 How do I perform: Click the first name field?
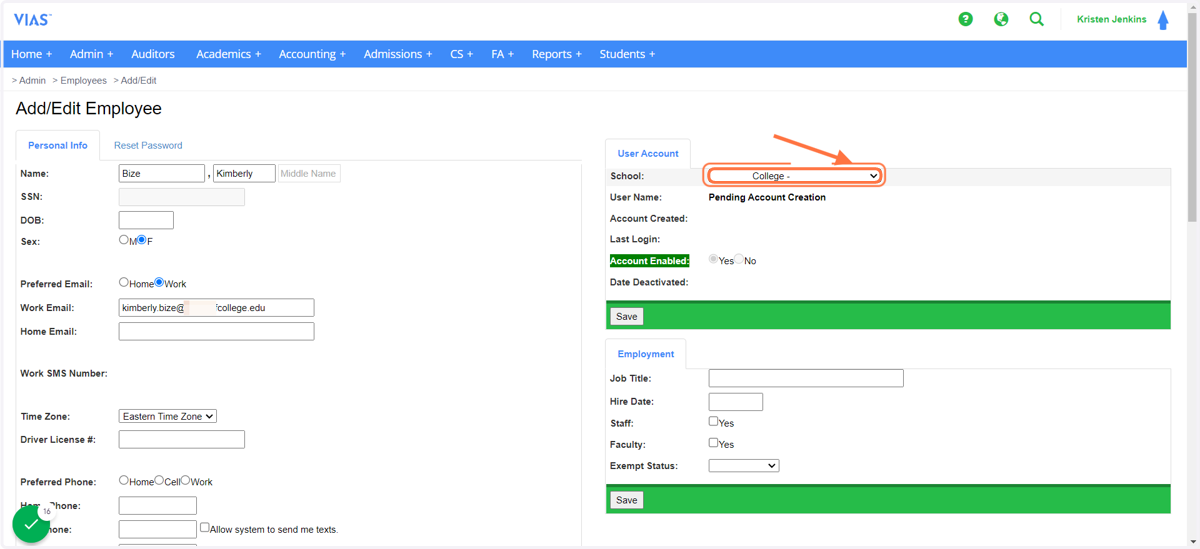[x=244, y=173]
